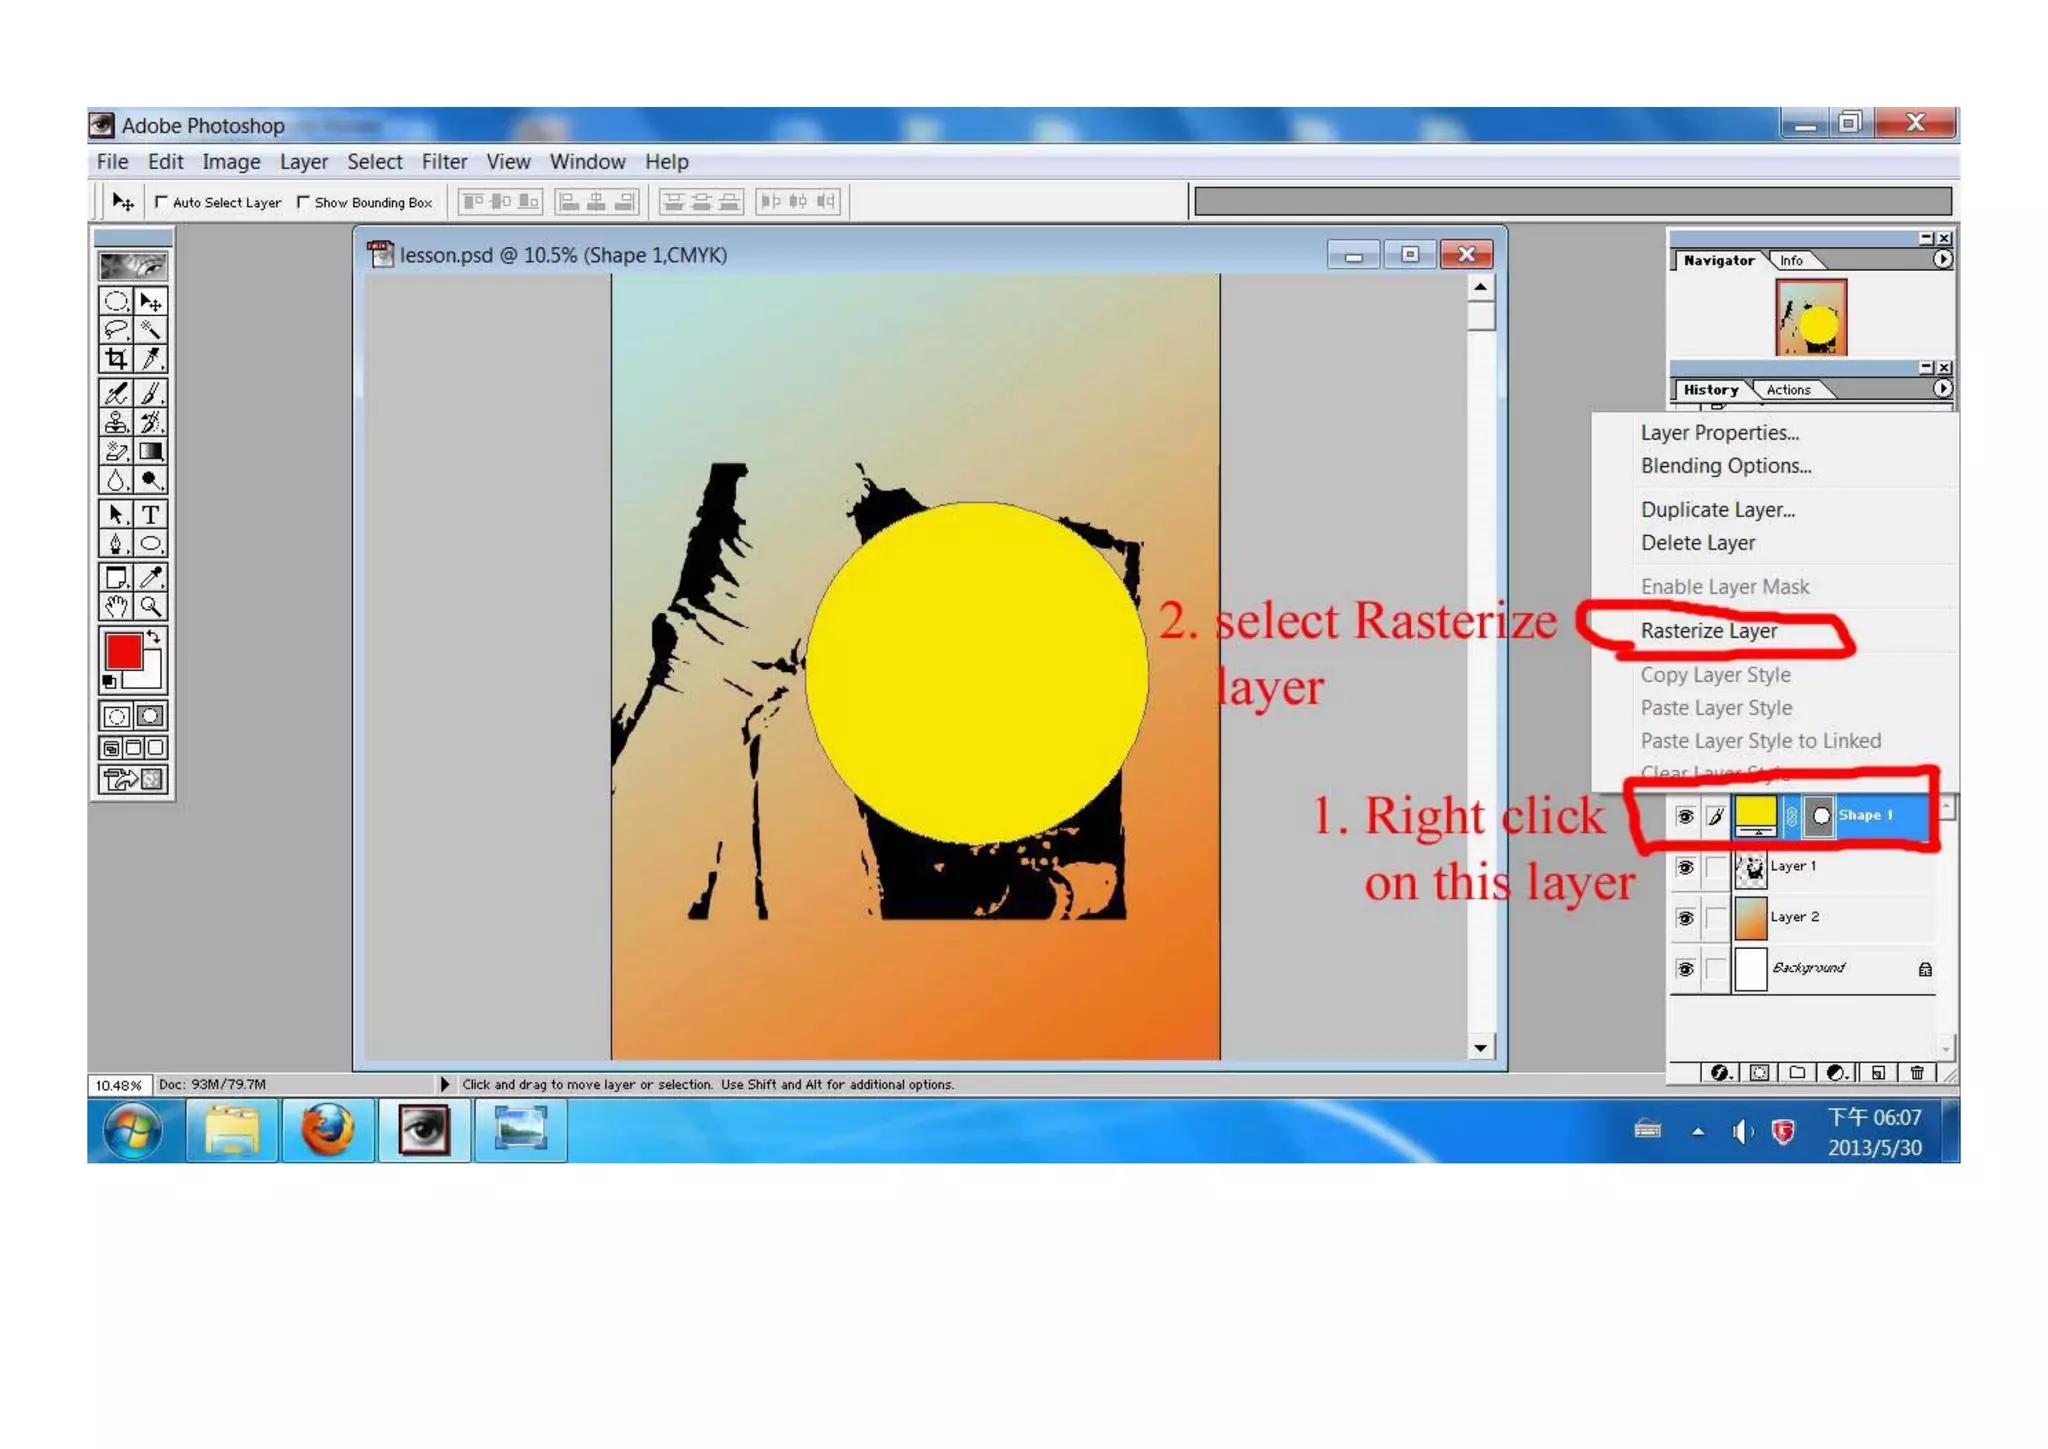
Task: Switch to the Info tab
Action: pyautogui.click(x=1791, y=260)
